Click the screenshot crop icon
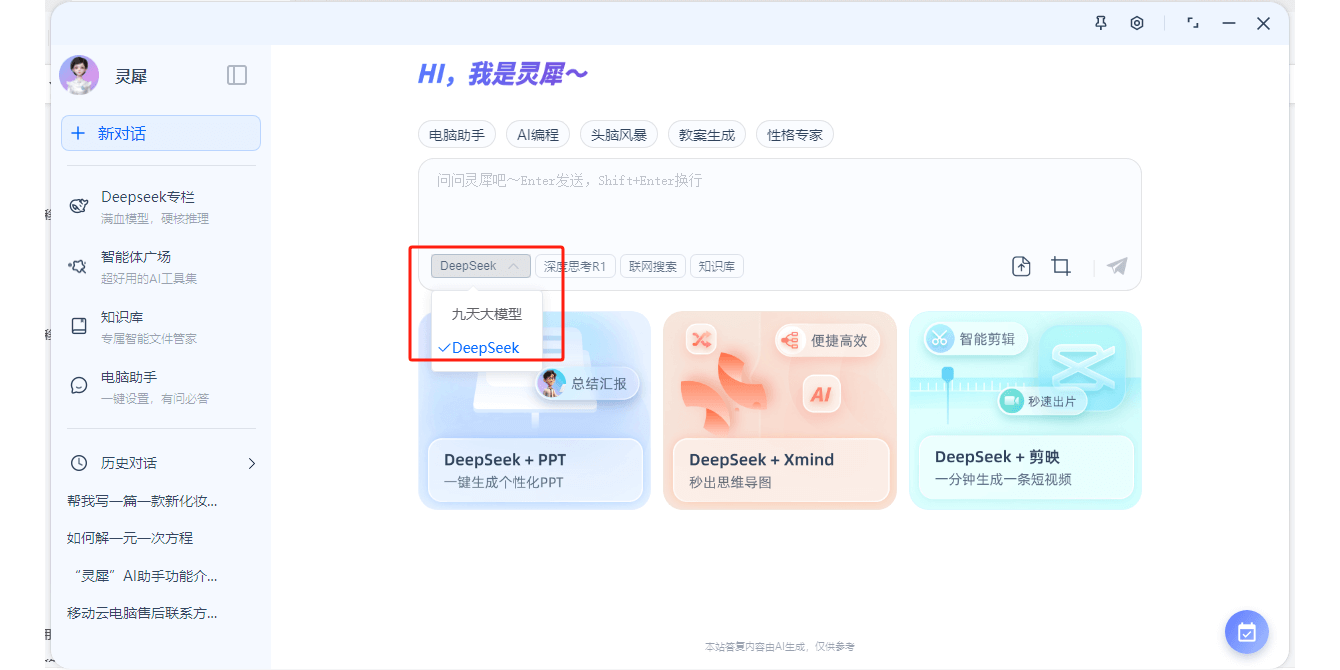 pos(1061,266)
